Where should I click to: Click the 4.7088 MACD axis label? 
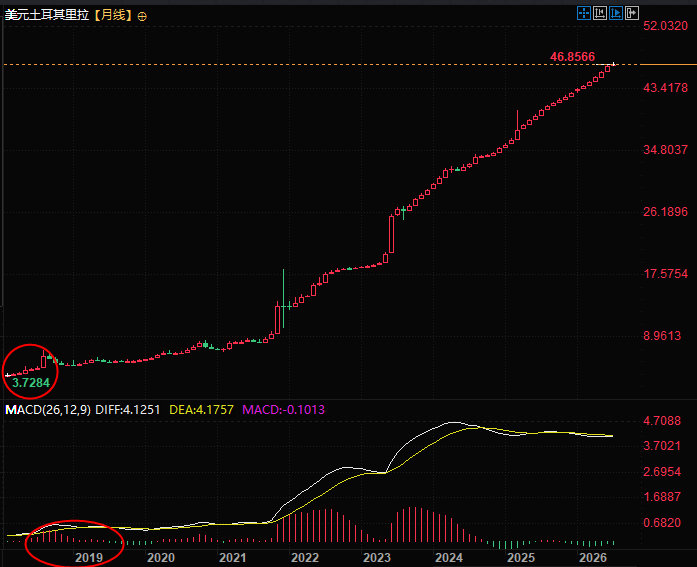click(662, 420)
